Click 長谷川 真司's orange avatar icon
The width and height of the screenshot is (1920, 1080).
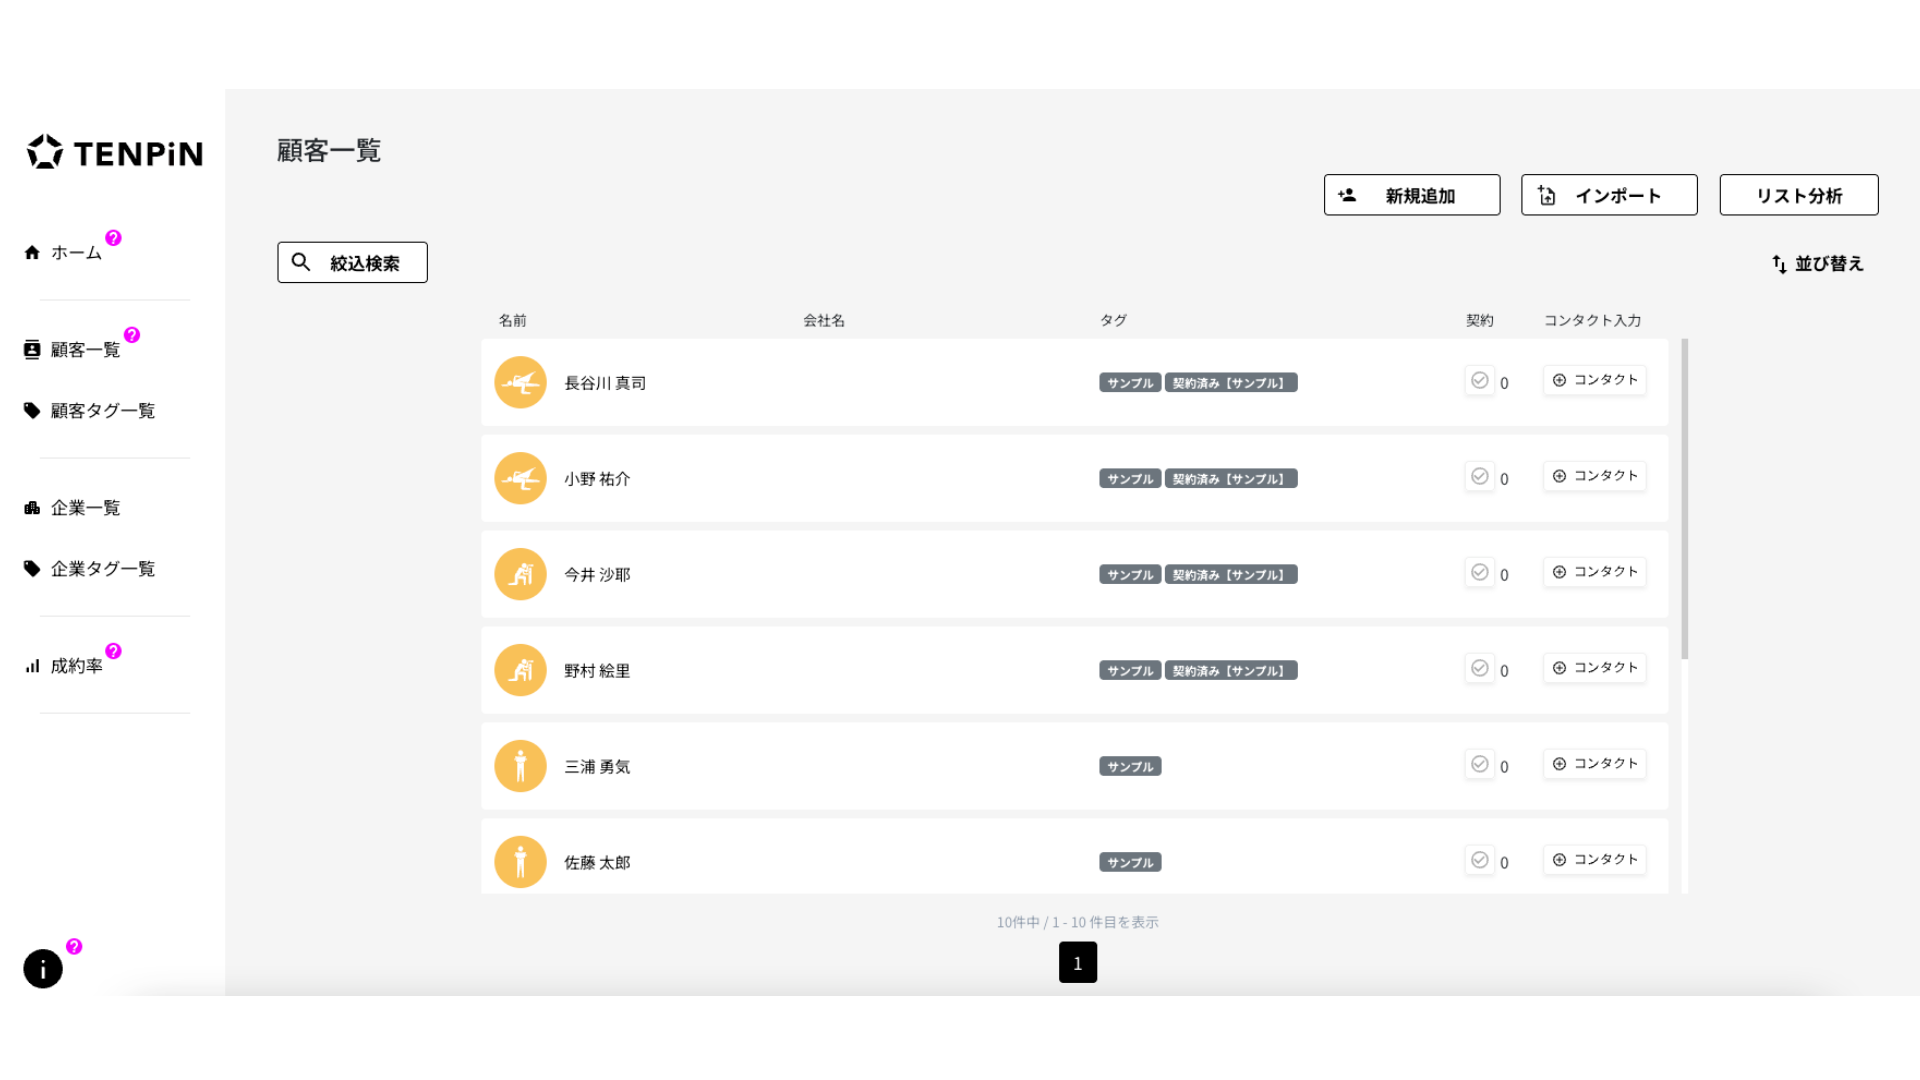tap(520, 382)
